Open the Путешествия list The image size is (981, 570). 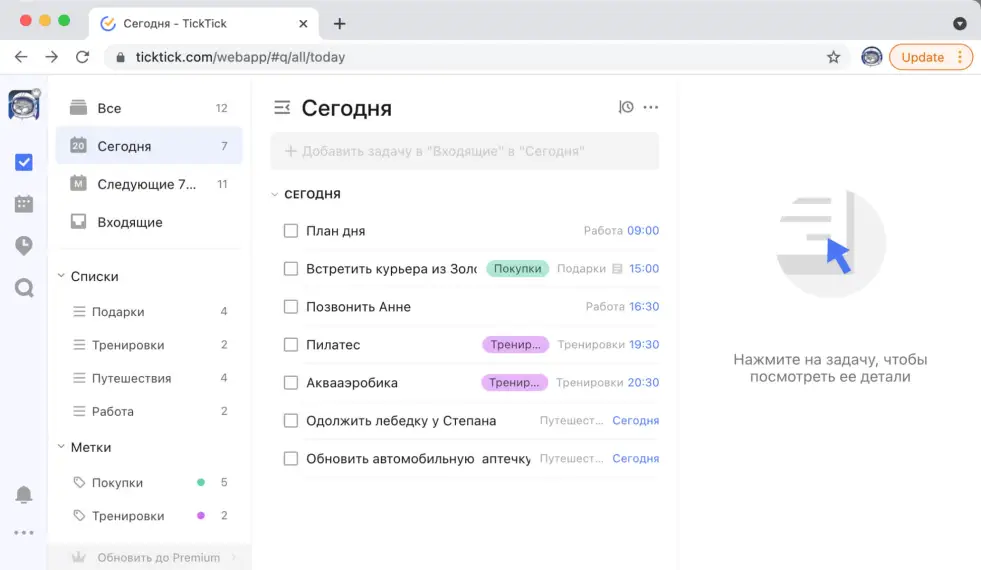point(131,378)
